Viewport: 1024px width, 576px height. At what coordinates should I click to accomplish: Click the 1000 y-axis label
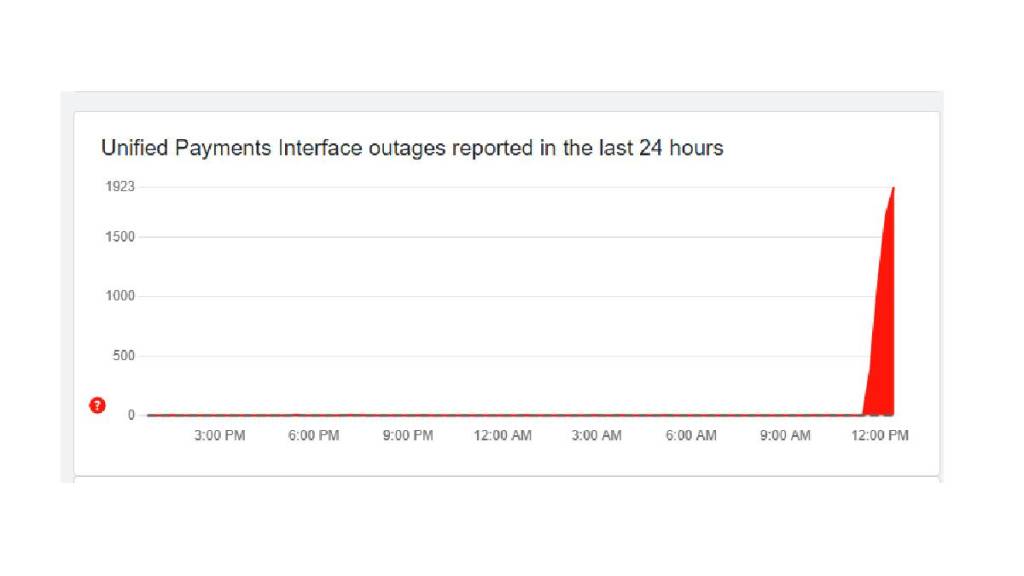[121, 296]
